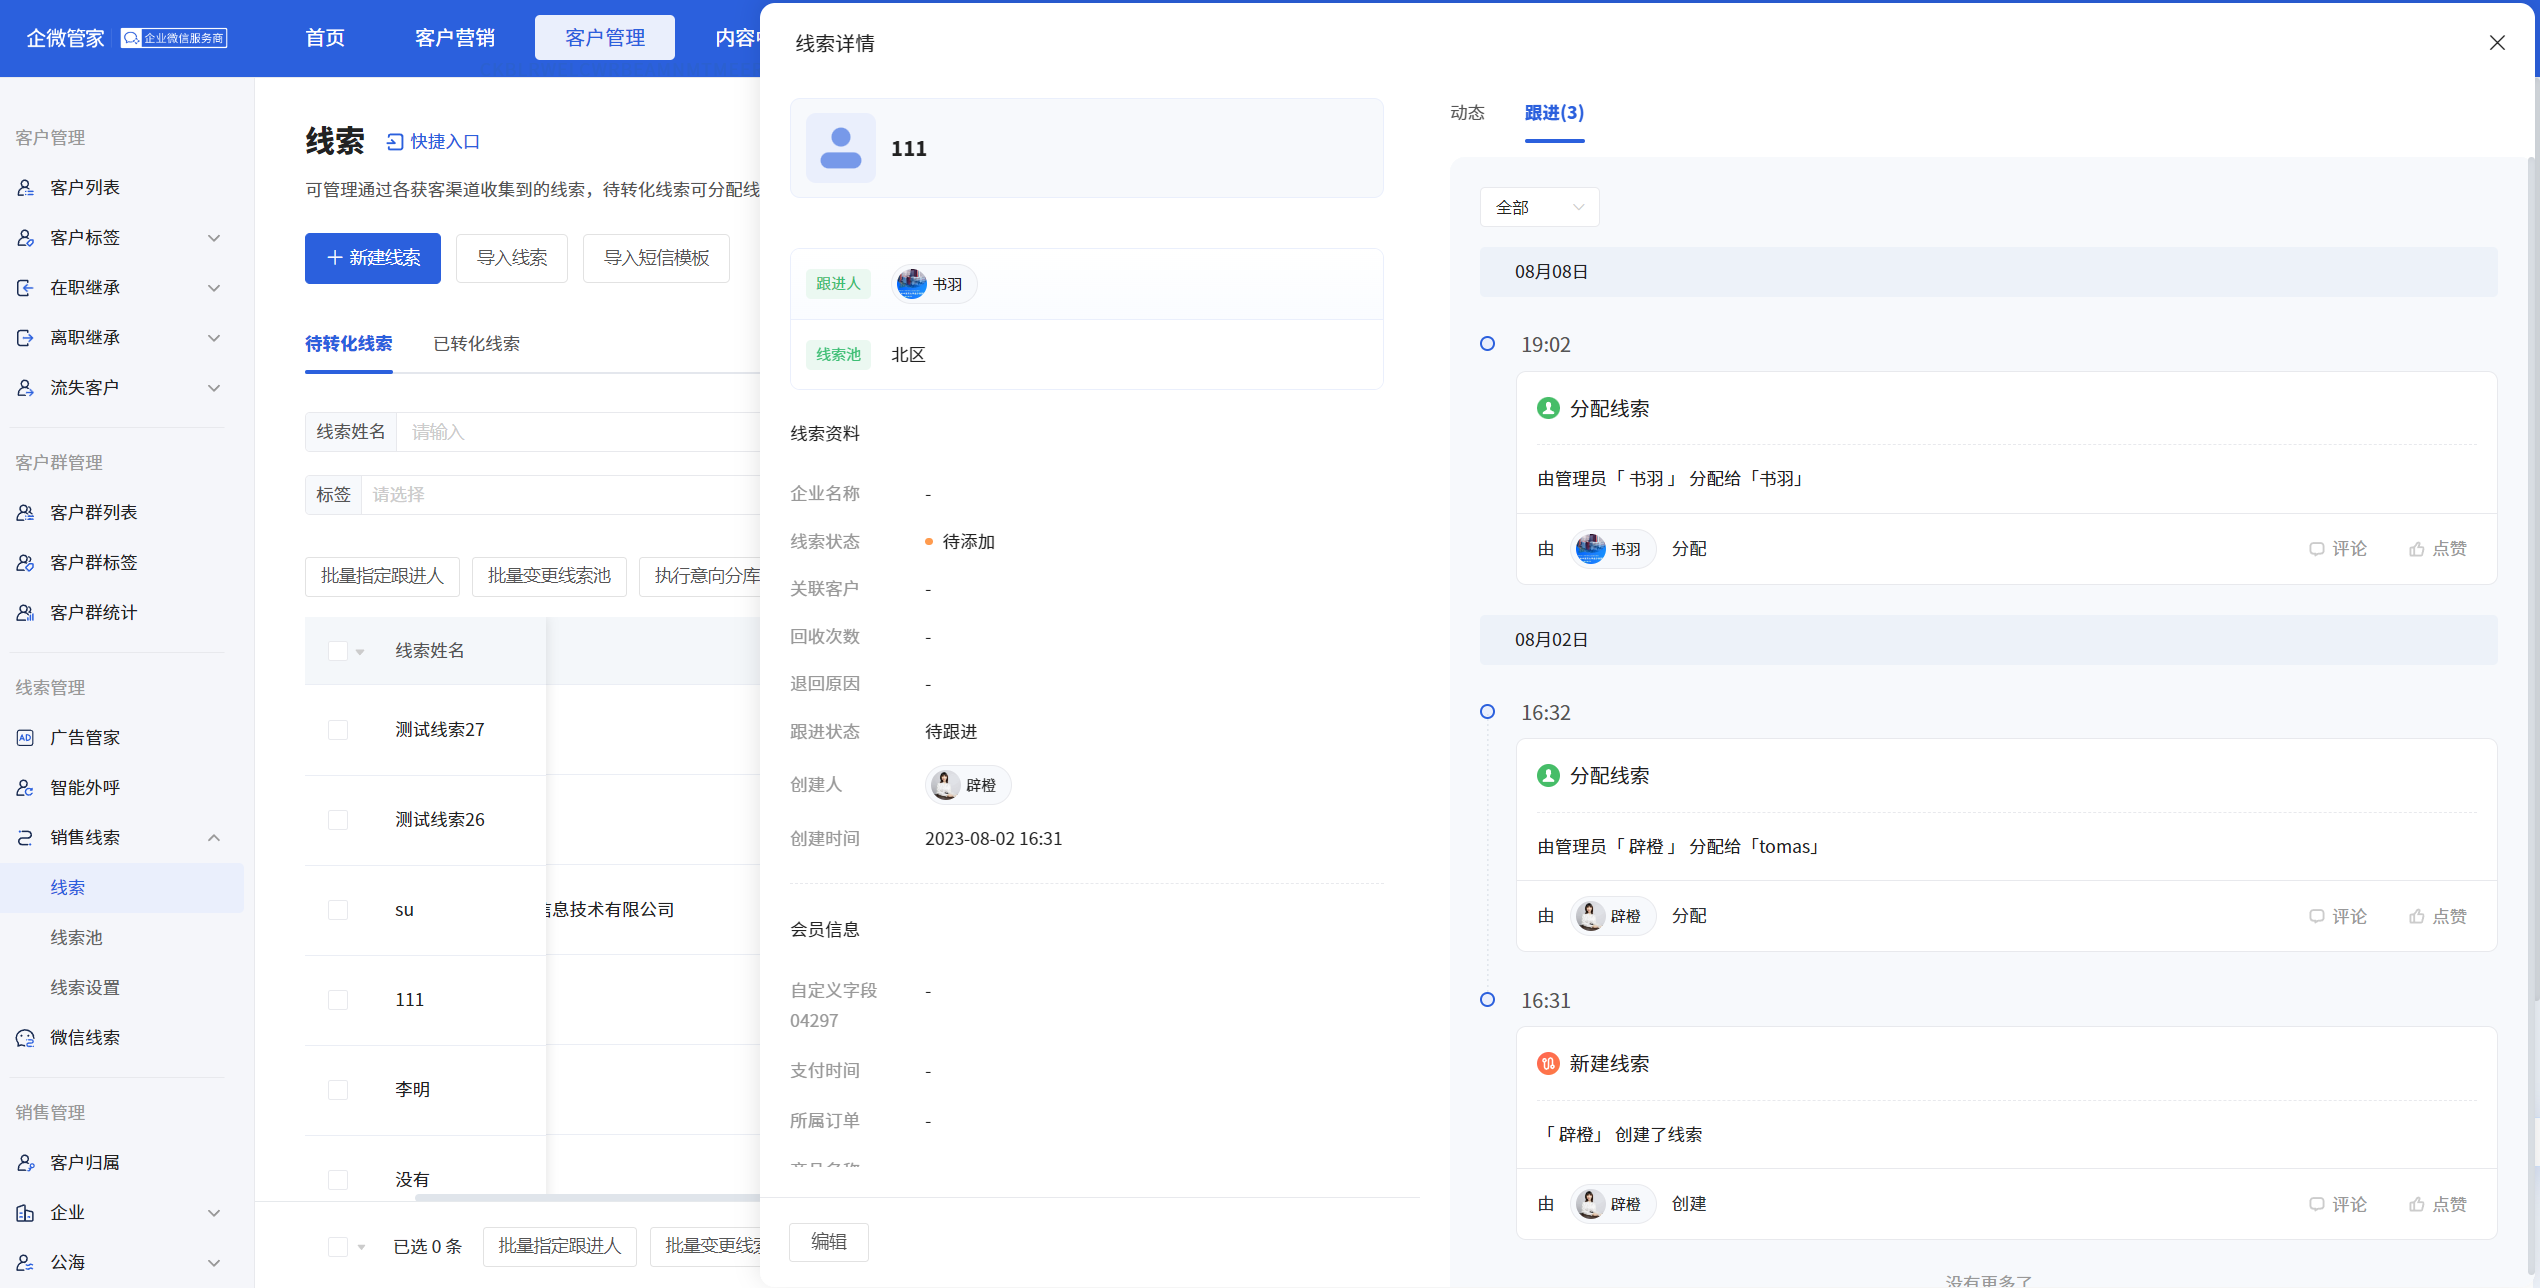This screenshot has height=1288, width=2540.
Task: Click 点赞 thumbs-up on 16:32 entry
Action: [2416, 917]
